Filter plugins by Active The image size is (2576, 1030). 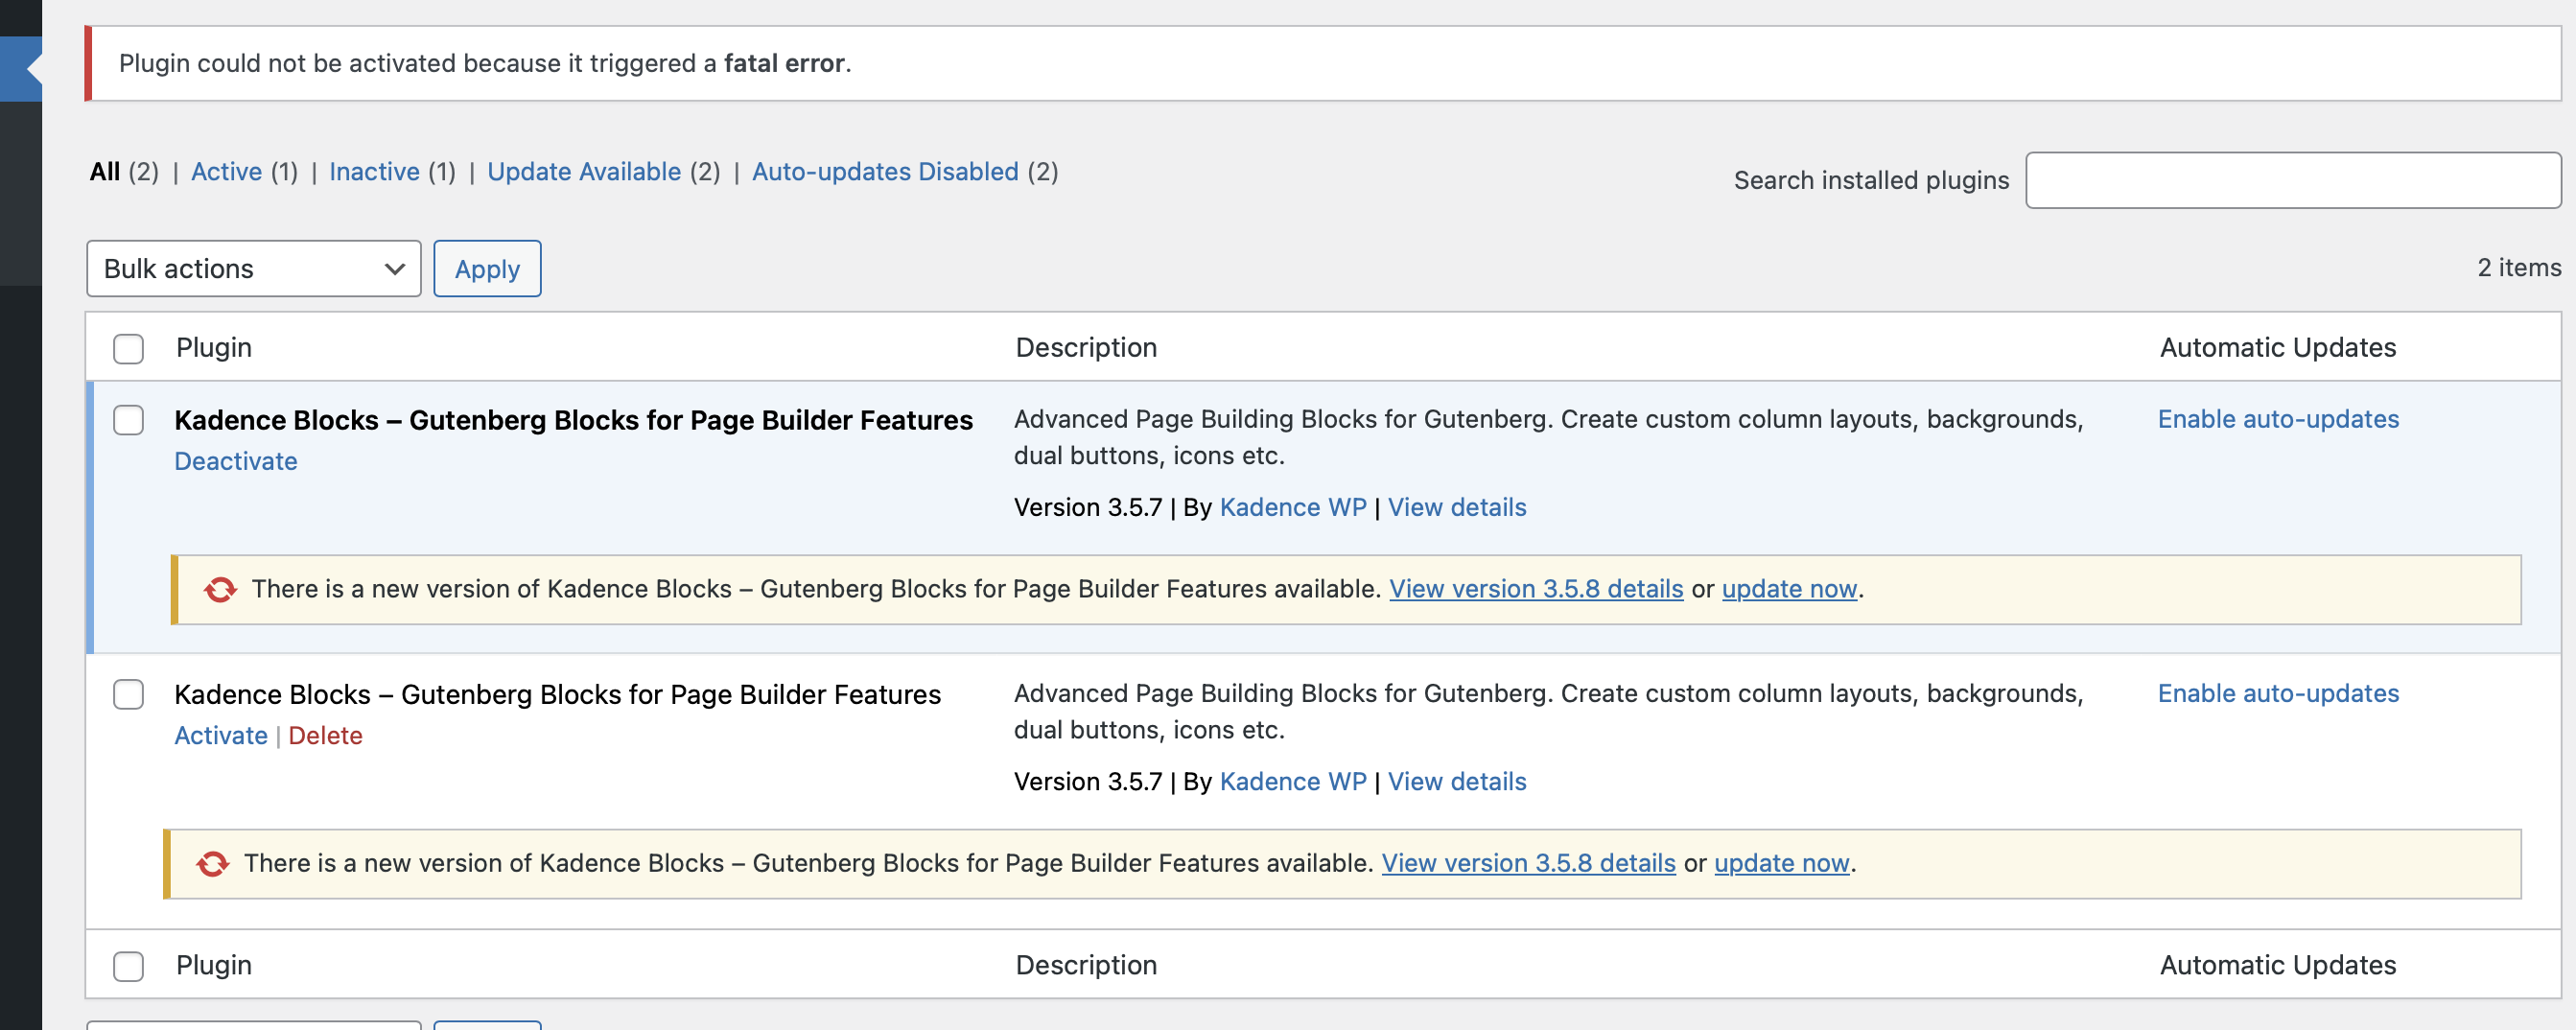[226, 171]
